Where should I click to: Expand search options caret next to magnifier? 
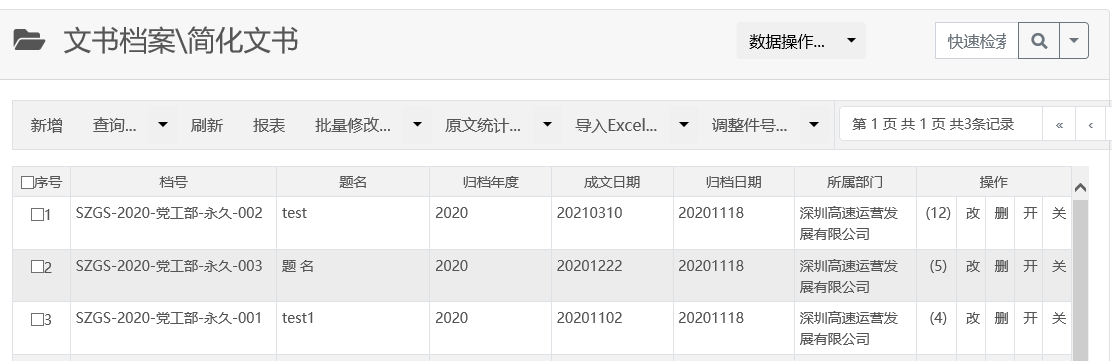tap(1074, 40)
